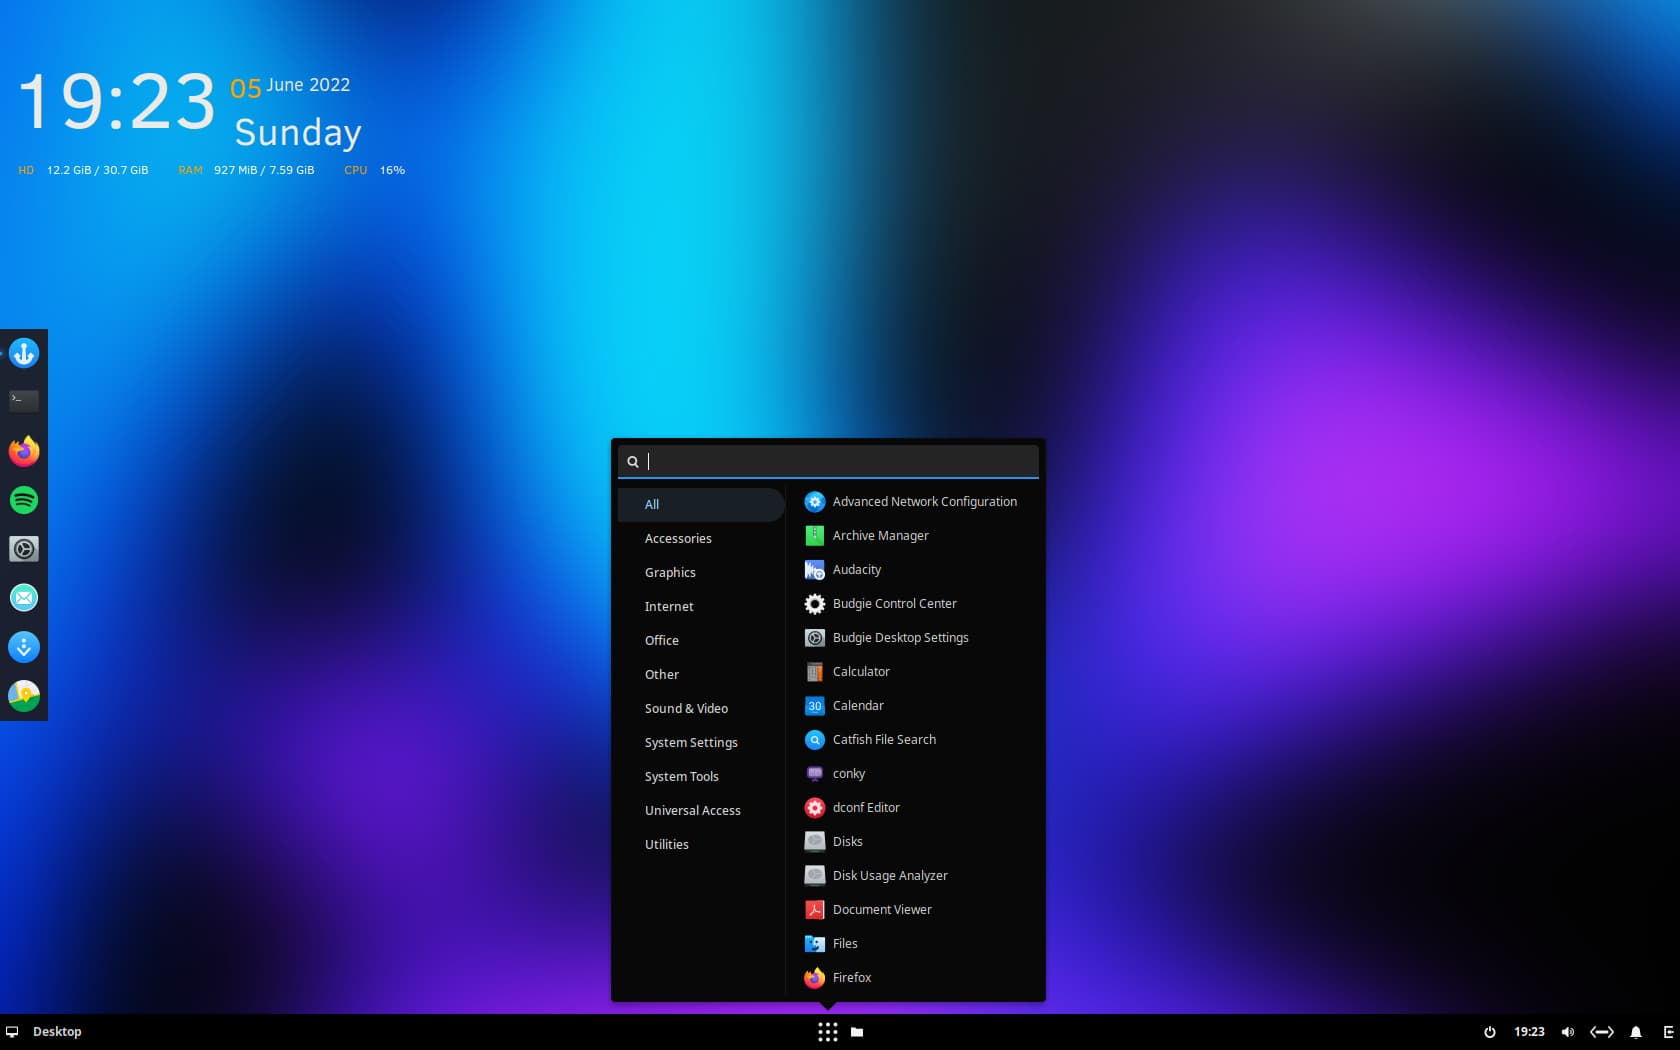Open Firefox text entry in menu
The width and height of the screenshot is (1680, 1050).
[852, 978]
